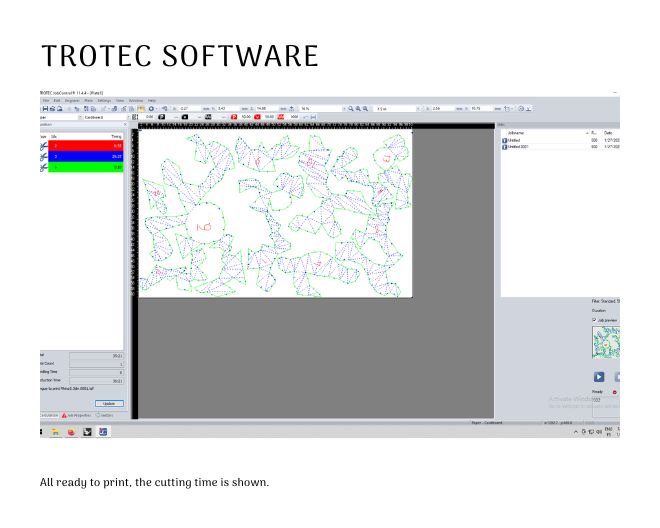
Task: Click the red P power icon
Action: click(x=234, y=117)
